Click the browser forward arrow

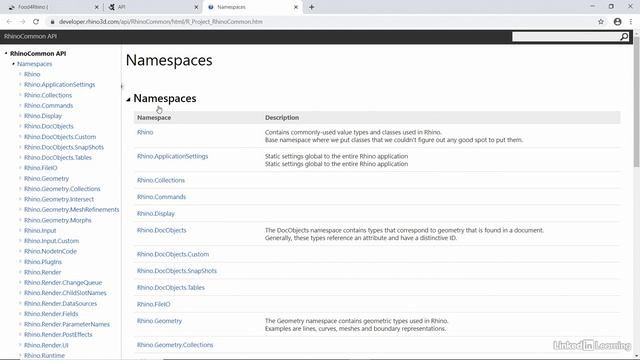(x=22, y=22)
